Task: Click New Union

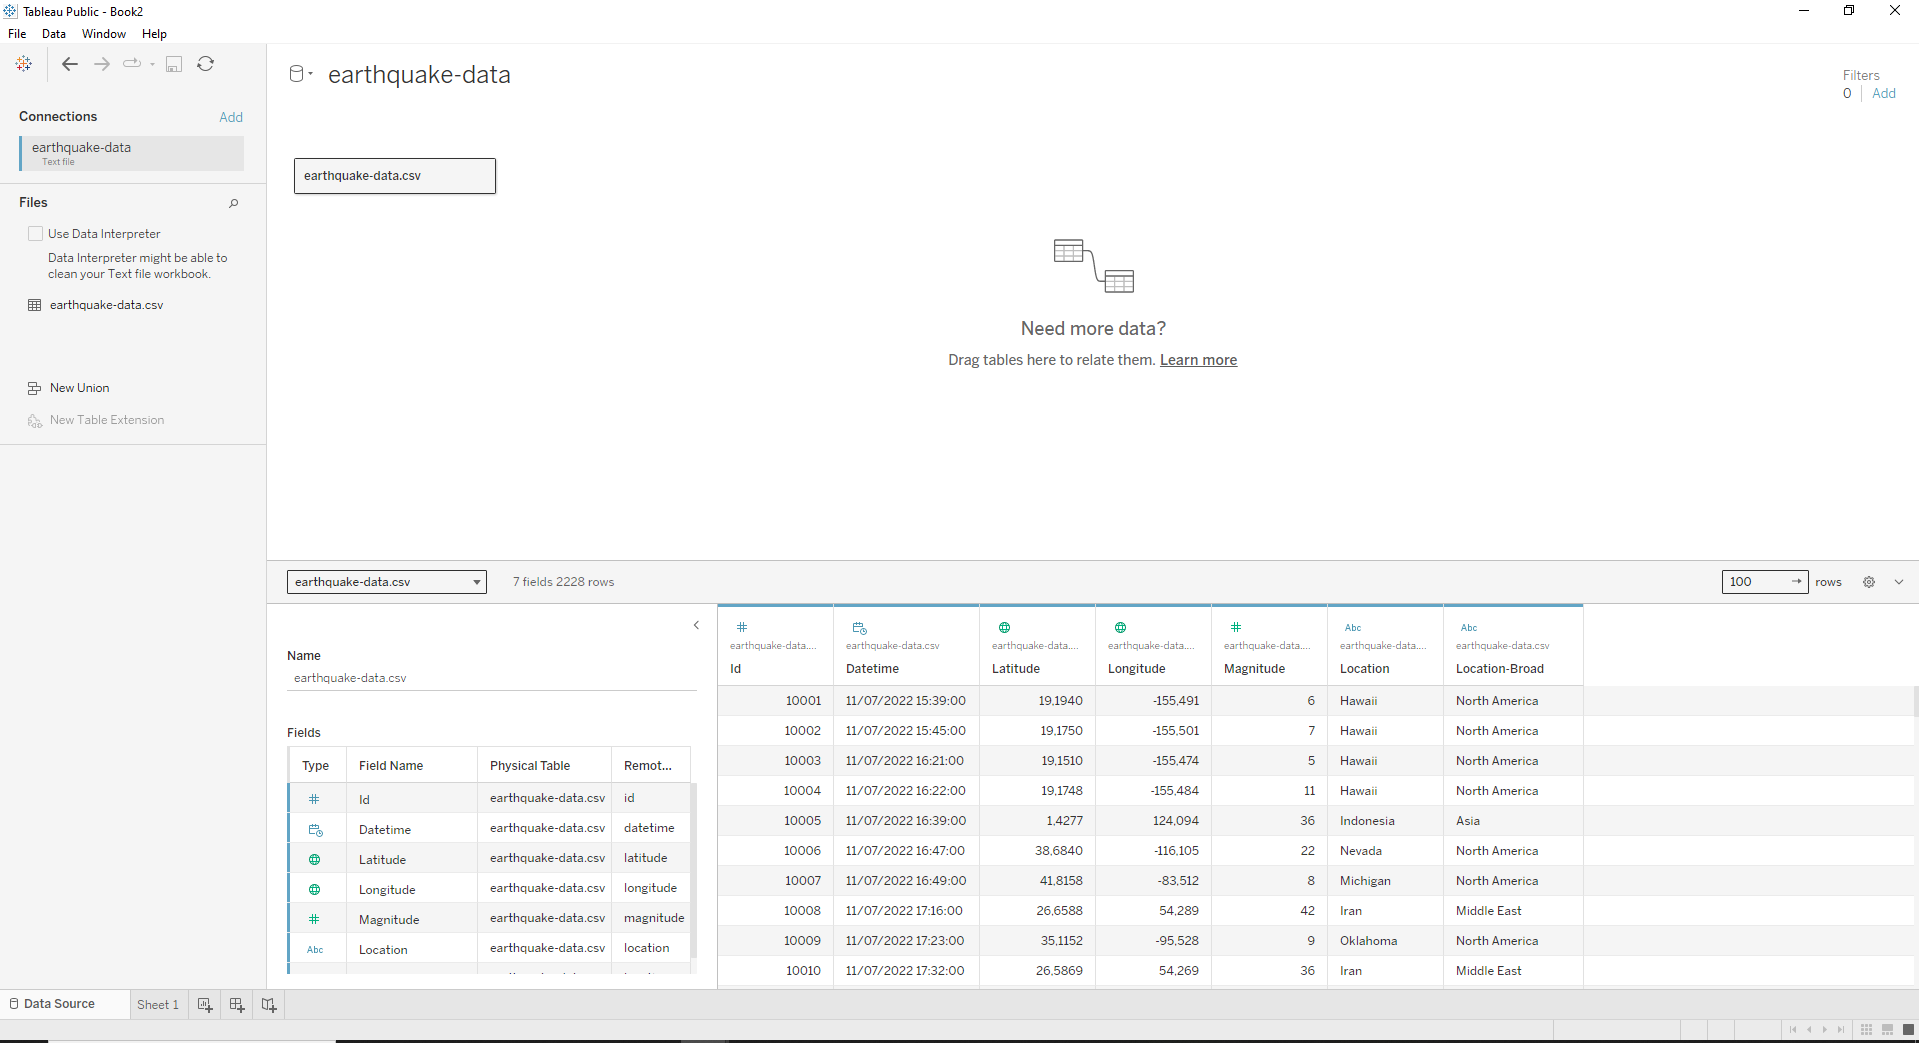Action: pyautogui.click(x=80, y=388)
